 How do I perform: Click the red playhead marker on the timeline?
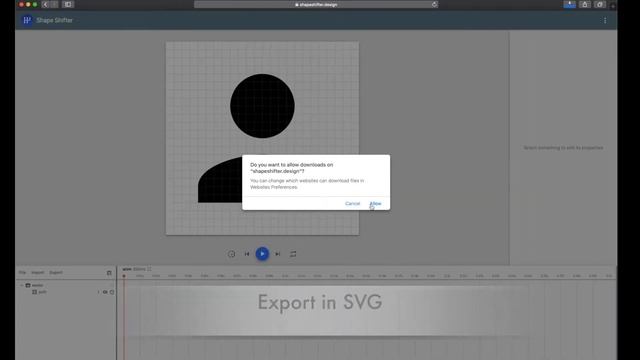(x=124, y=276)
